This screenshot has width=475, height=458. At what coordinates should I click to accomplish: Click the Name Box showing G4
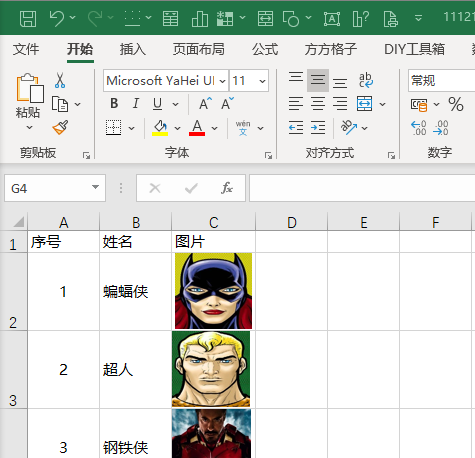pyautogui.click(x=55, y=188)
